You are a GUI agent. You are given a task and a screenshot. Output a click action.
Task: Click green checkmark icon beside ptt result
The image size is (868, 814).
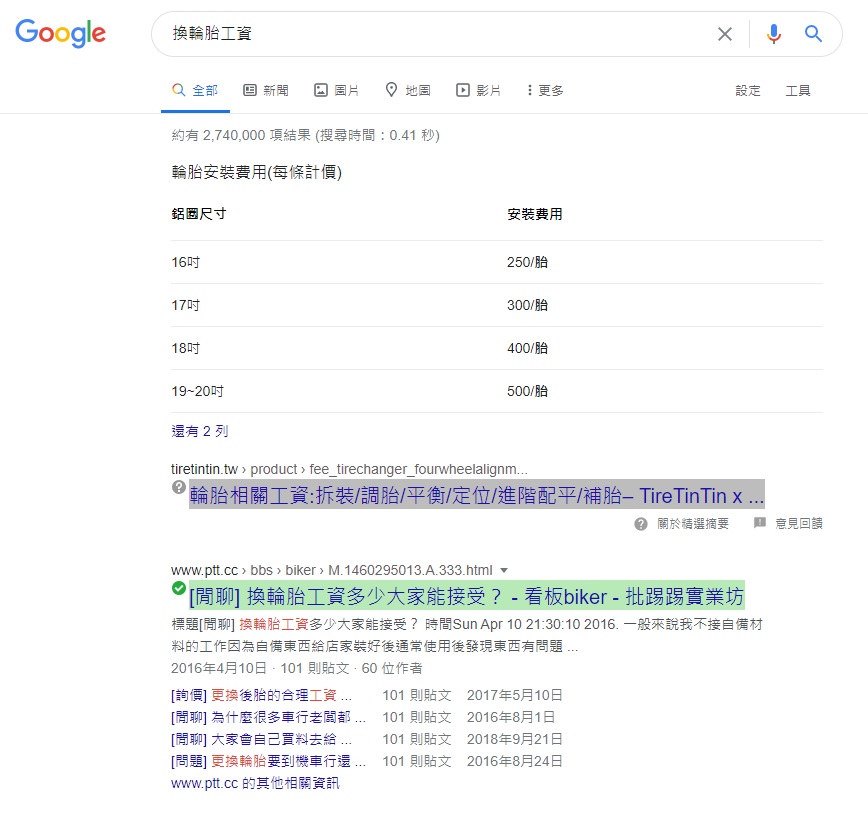178,588
